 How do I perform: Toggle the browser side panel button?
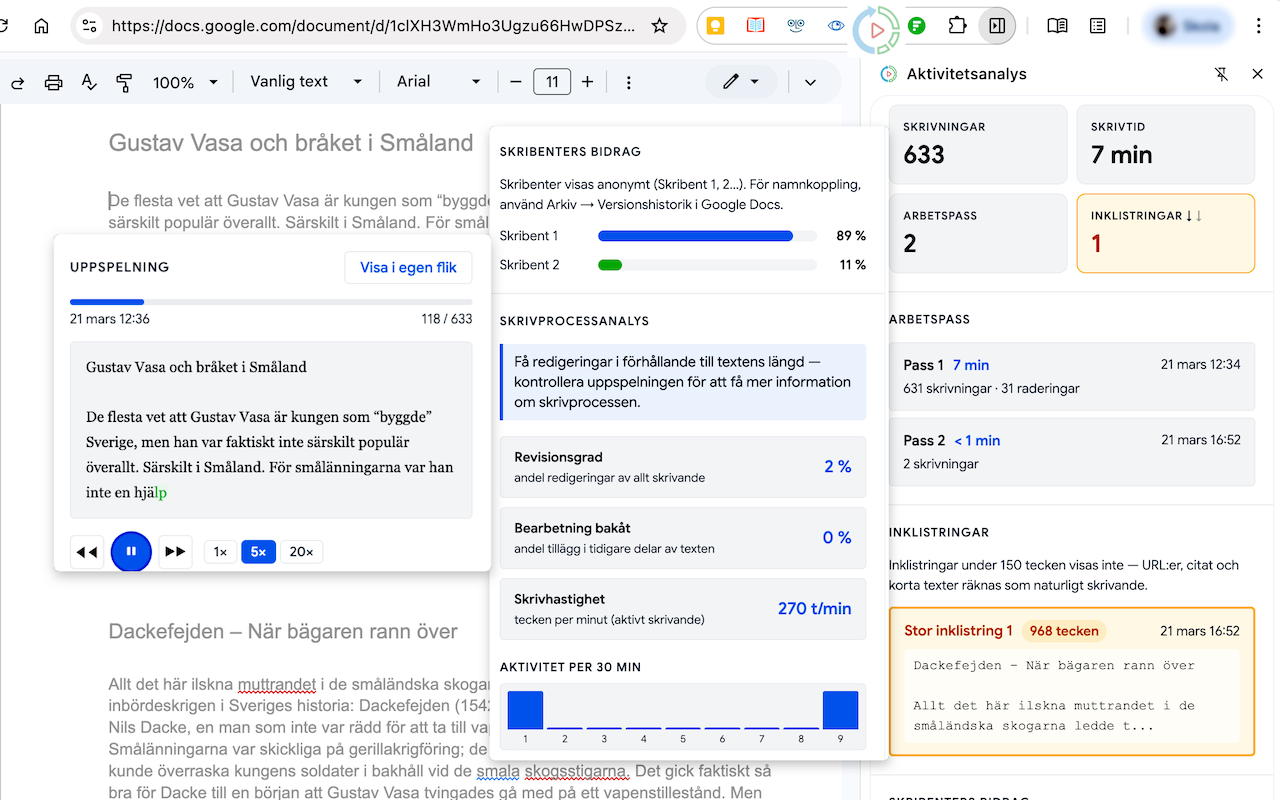[997, 27]
